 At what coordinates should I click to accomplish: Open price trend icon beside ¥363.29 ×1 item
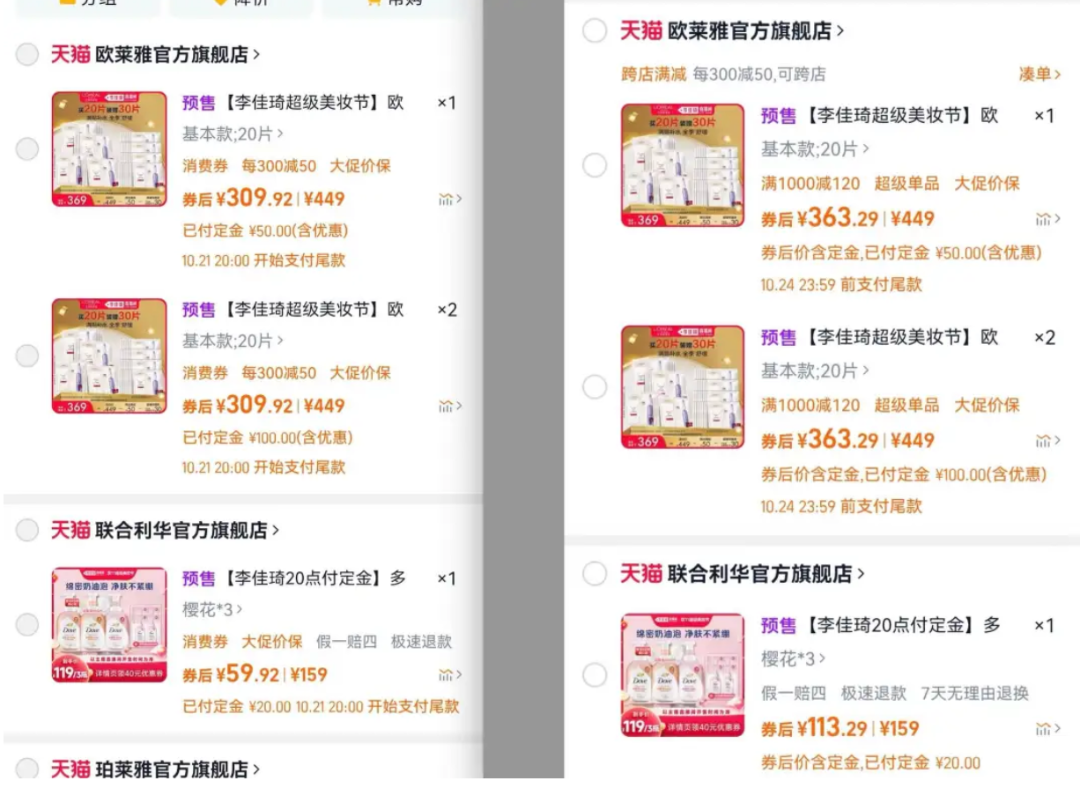(1048, 219)
